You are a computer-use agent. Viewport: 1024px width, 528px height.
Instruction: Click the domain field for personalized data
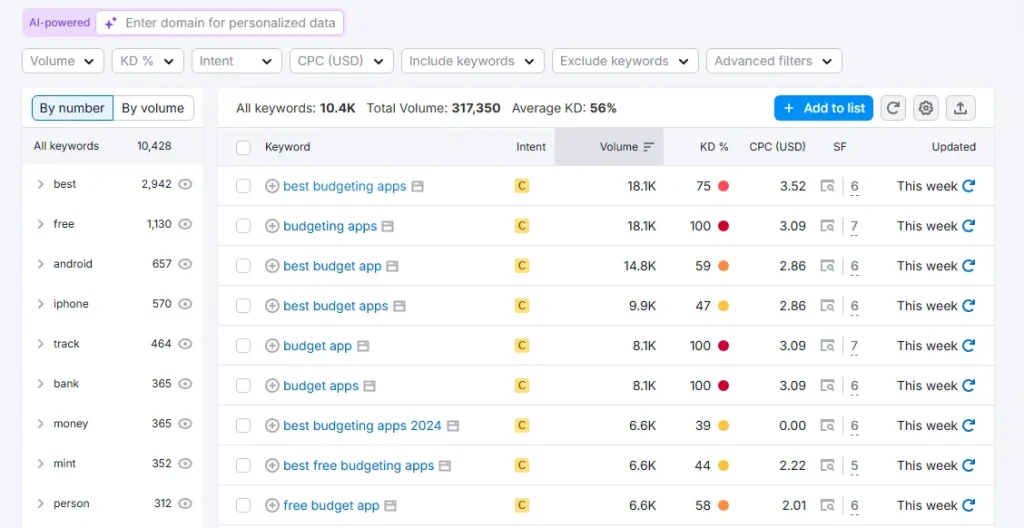219,23
